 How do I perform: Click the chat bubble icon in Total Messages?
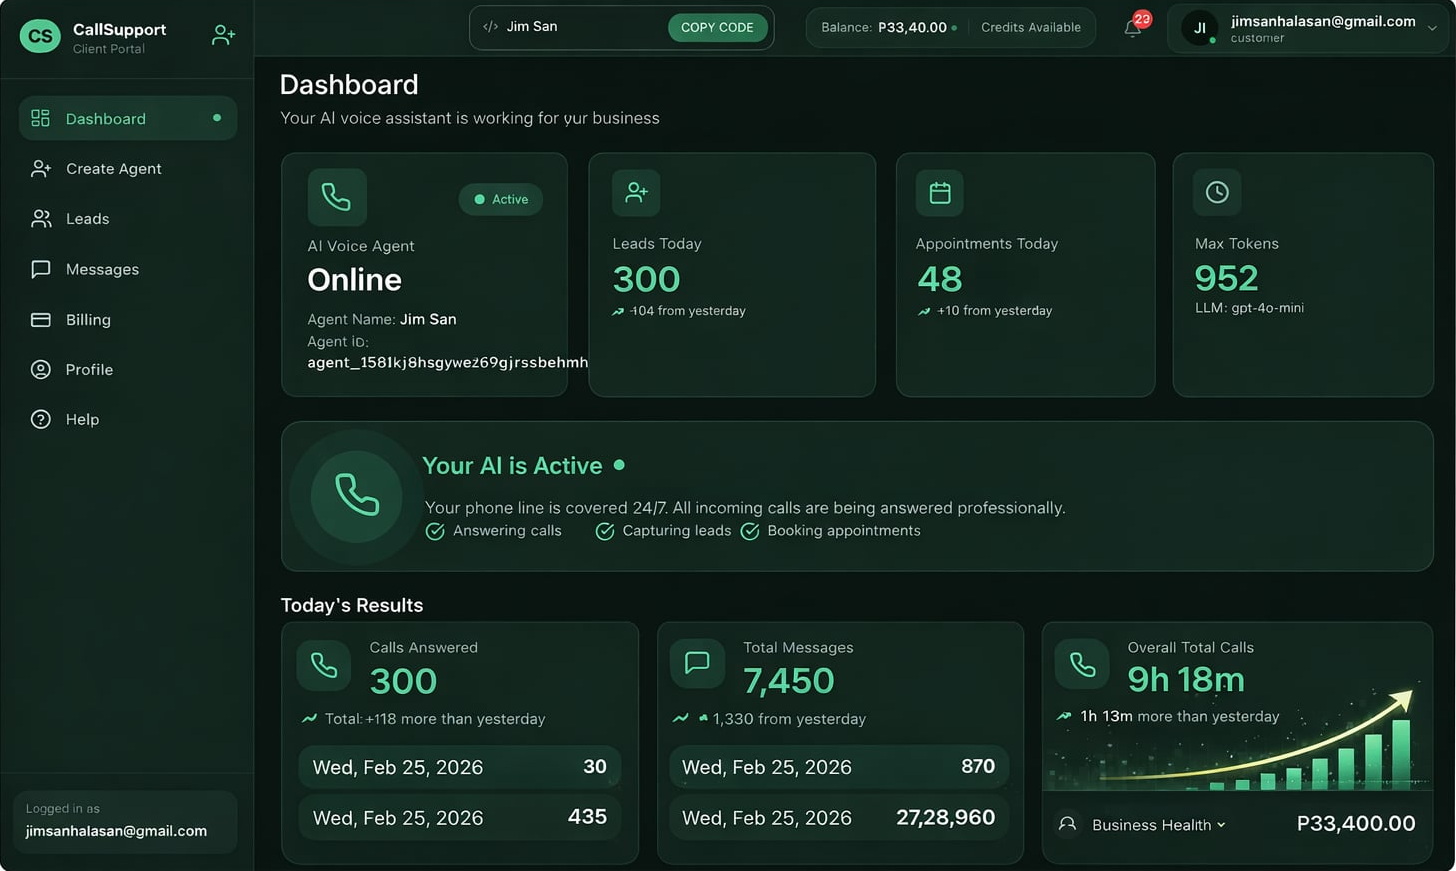click(697, 663)
